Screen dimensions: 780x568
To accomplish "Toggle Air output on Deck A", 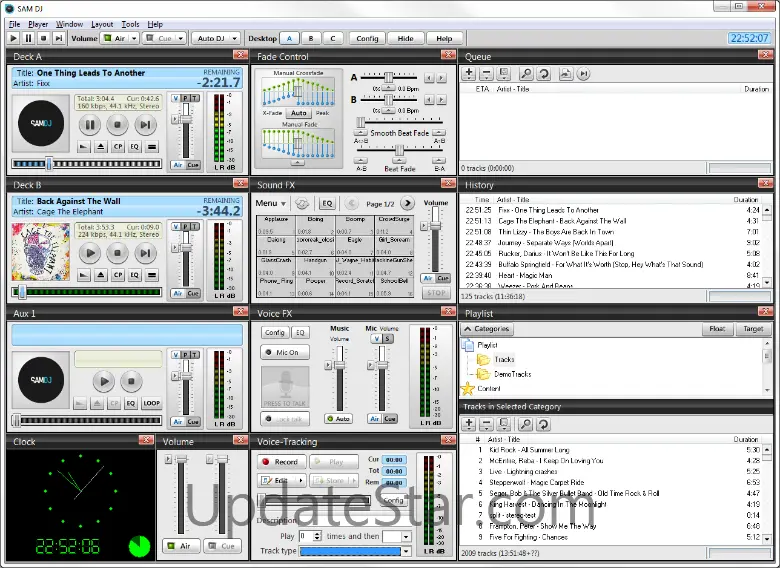I will click(x=178, y=165).
